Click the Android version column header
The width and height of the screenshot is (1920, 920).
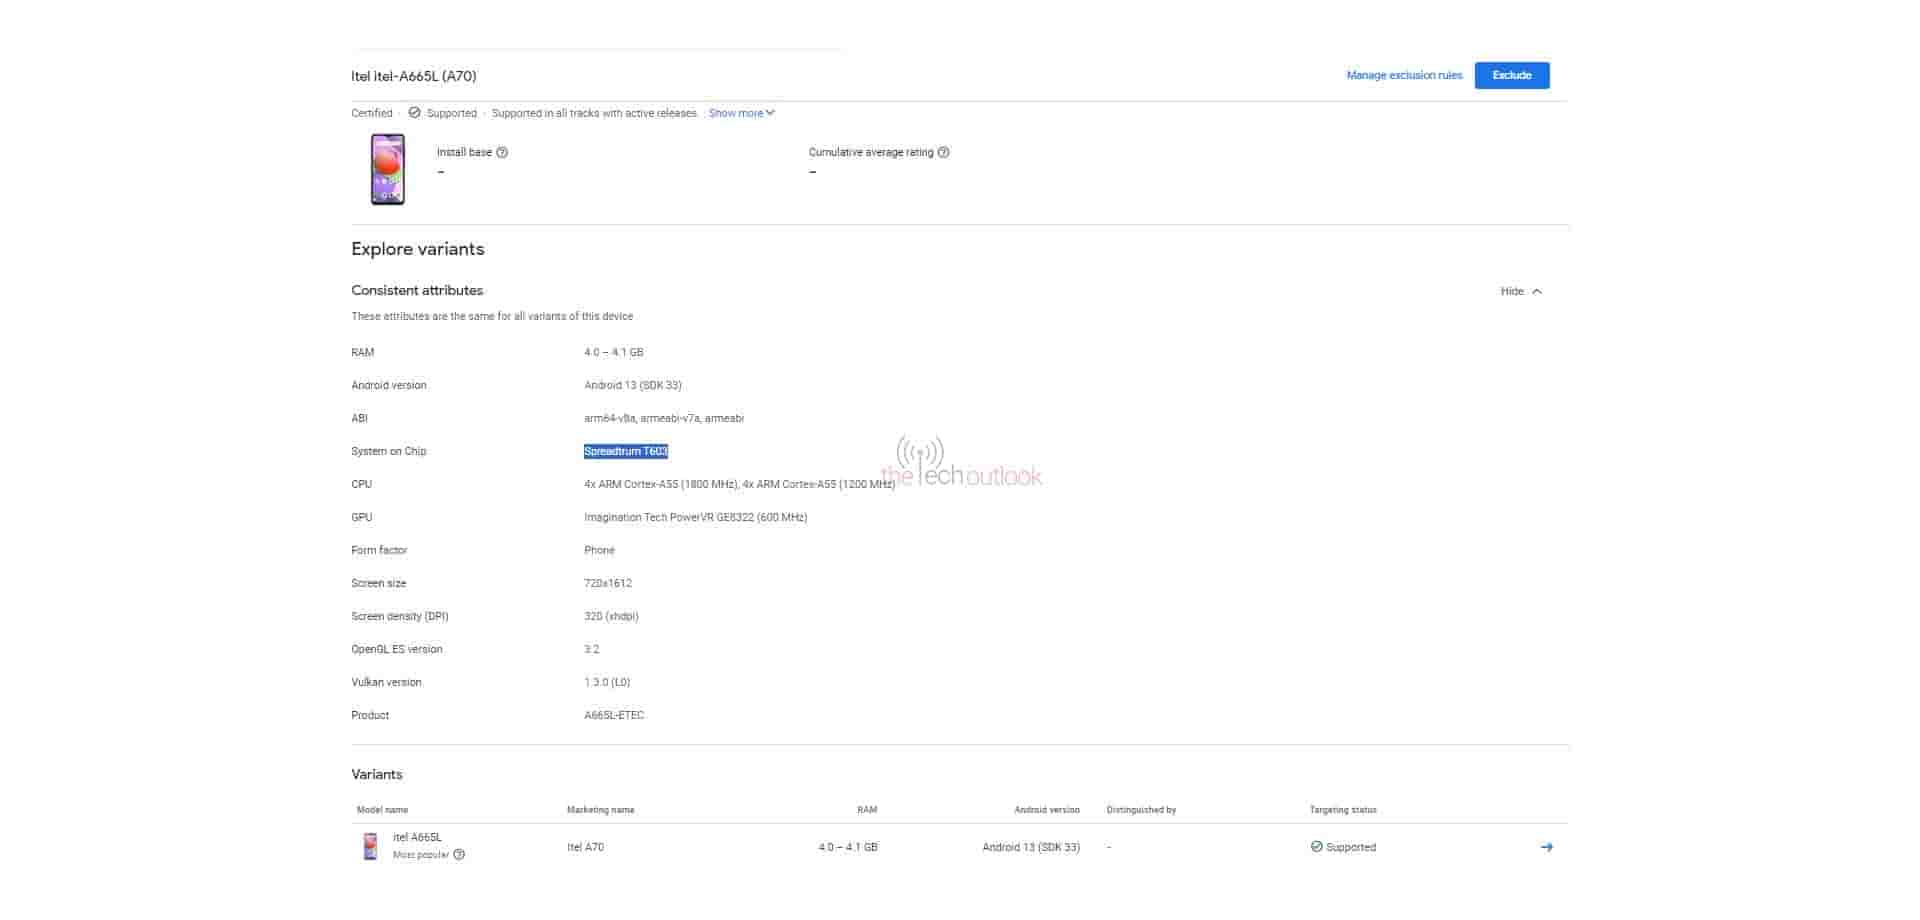[x=1046, y=810]
